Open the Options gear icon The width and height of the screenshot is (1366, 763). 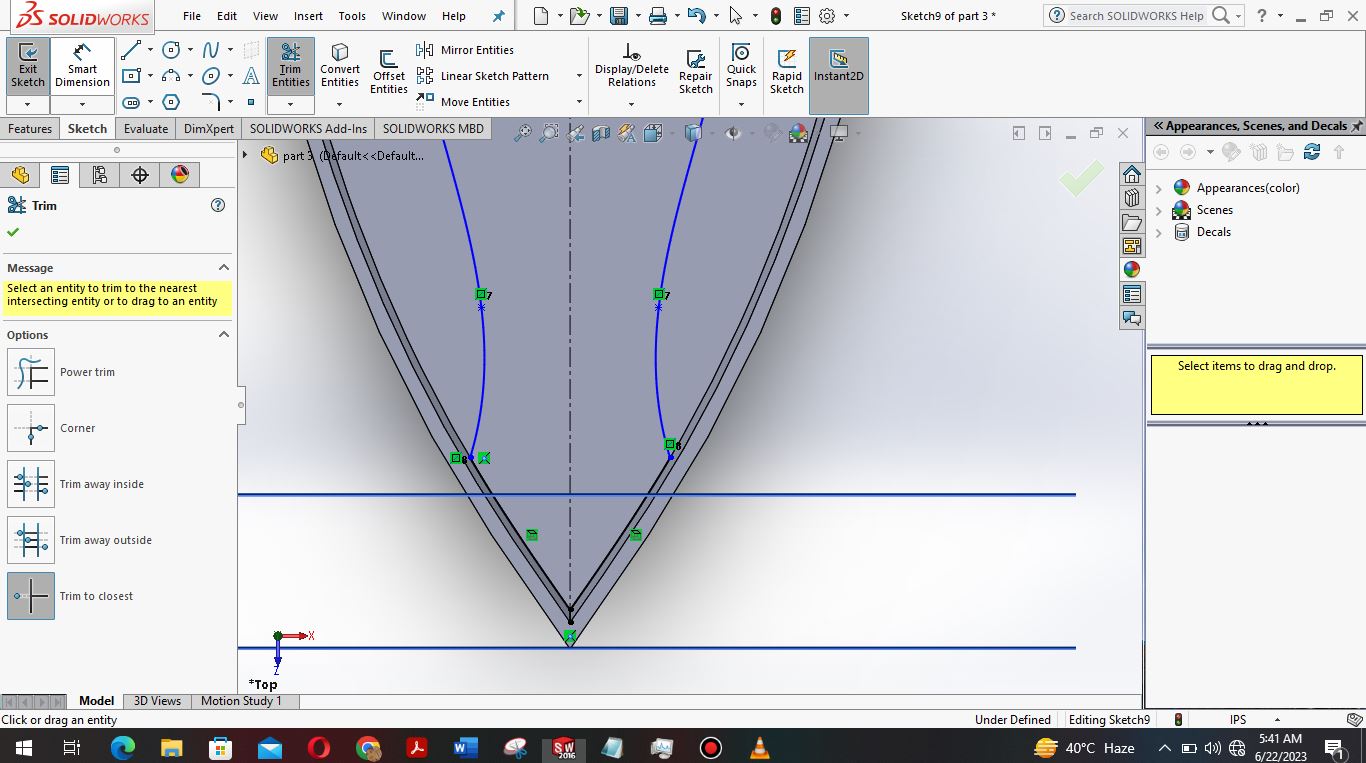tap(827, 16)
